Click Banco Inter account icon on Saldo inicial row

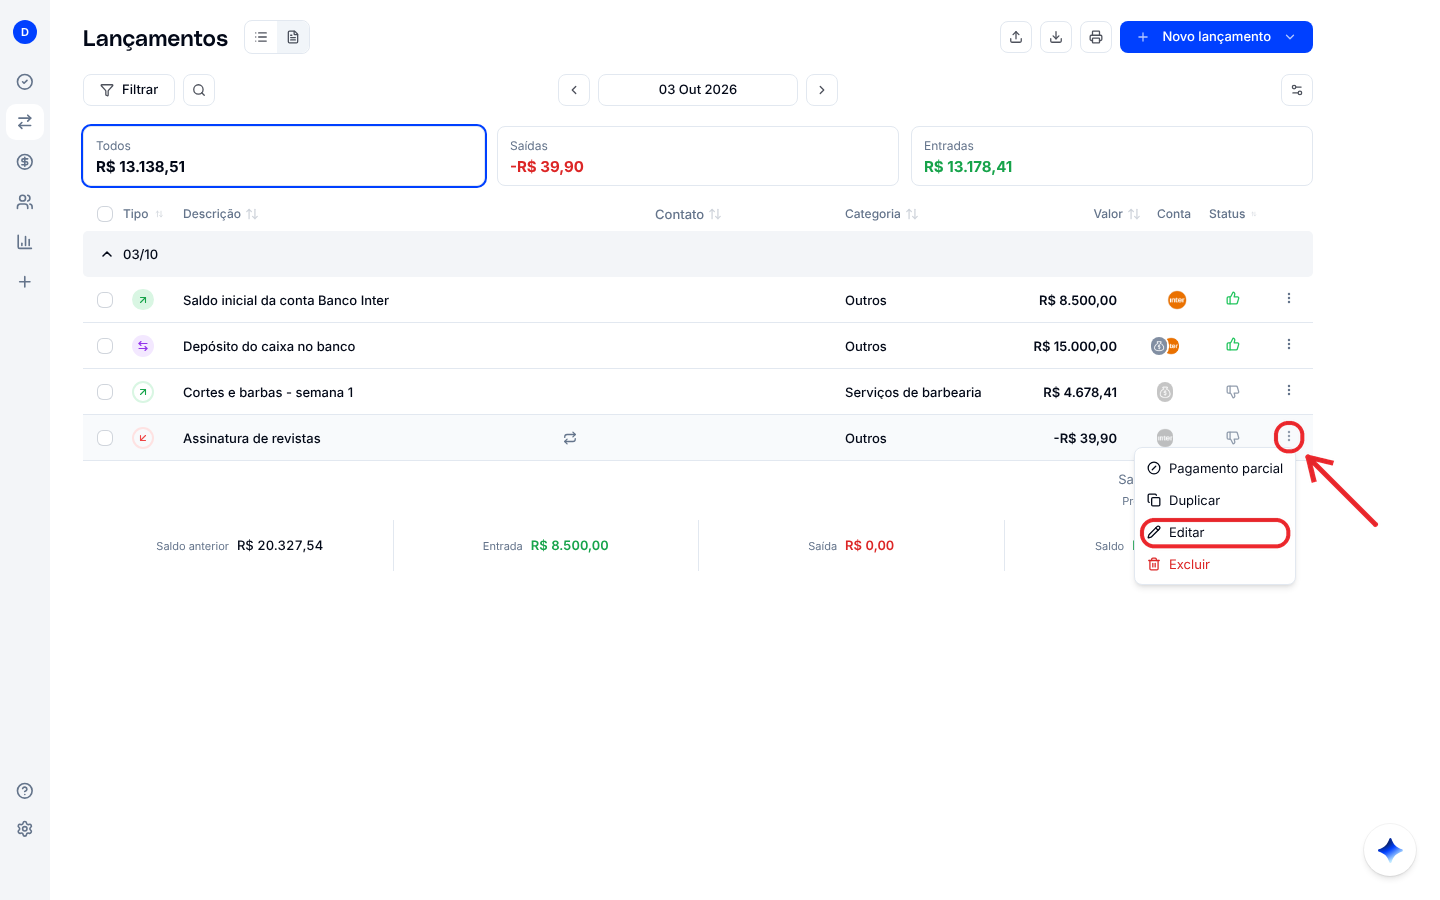tap(1177, 300)
